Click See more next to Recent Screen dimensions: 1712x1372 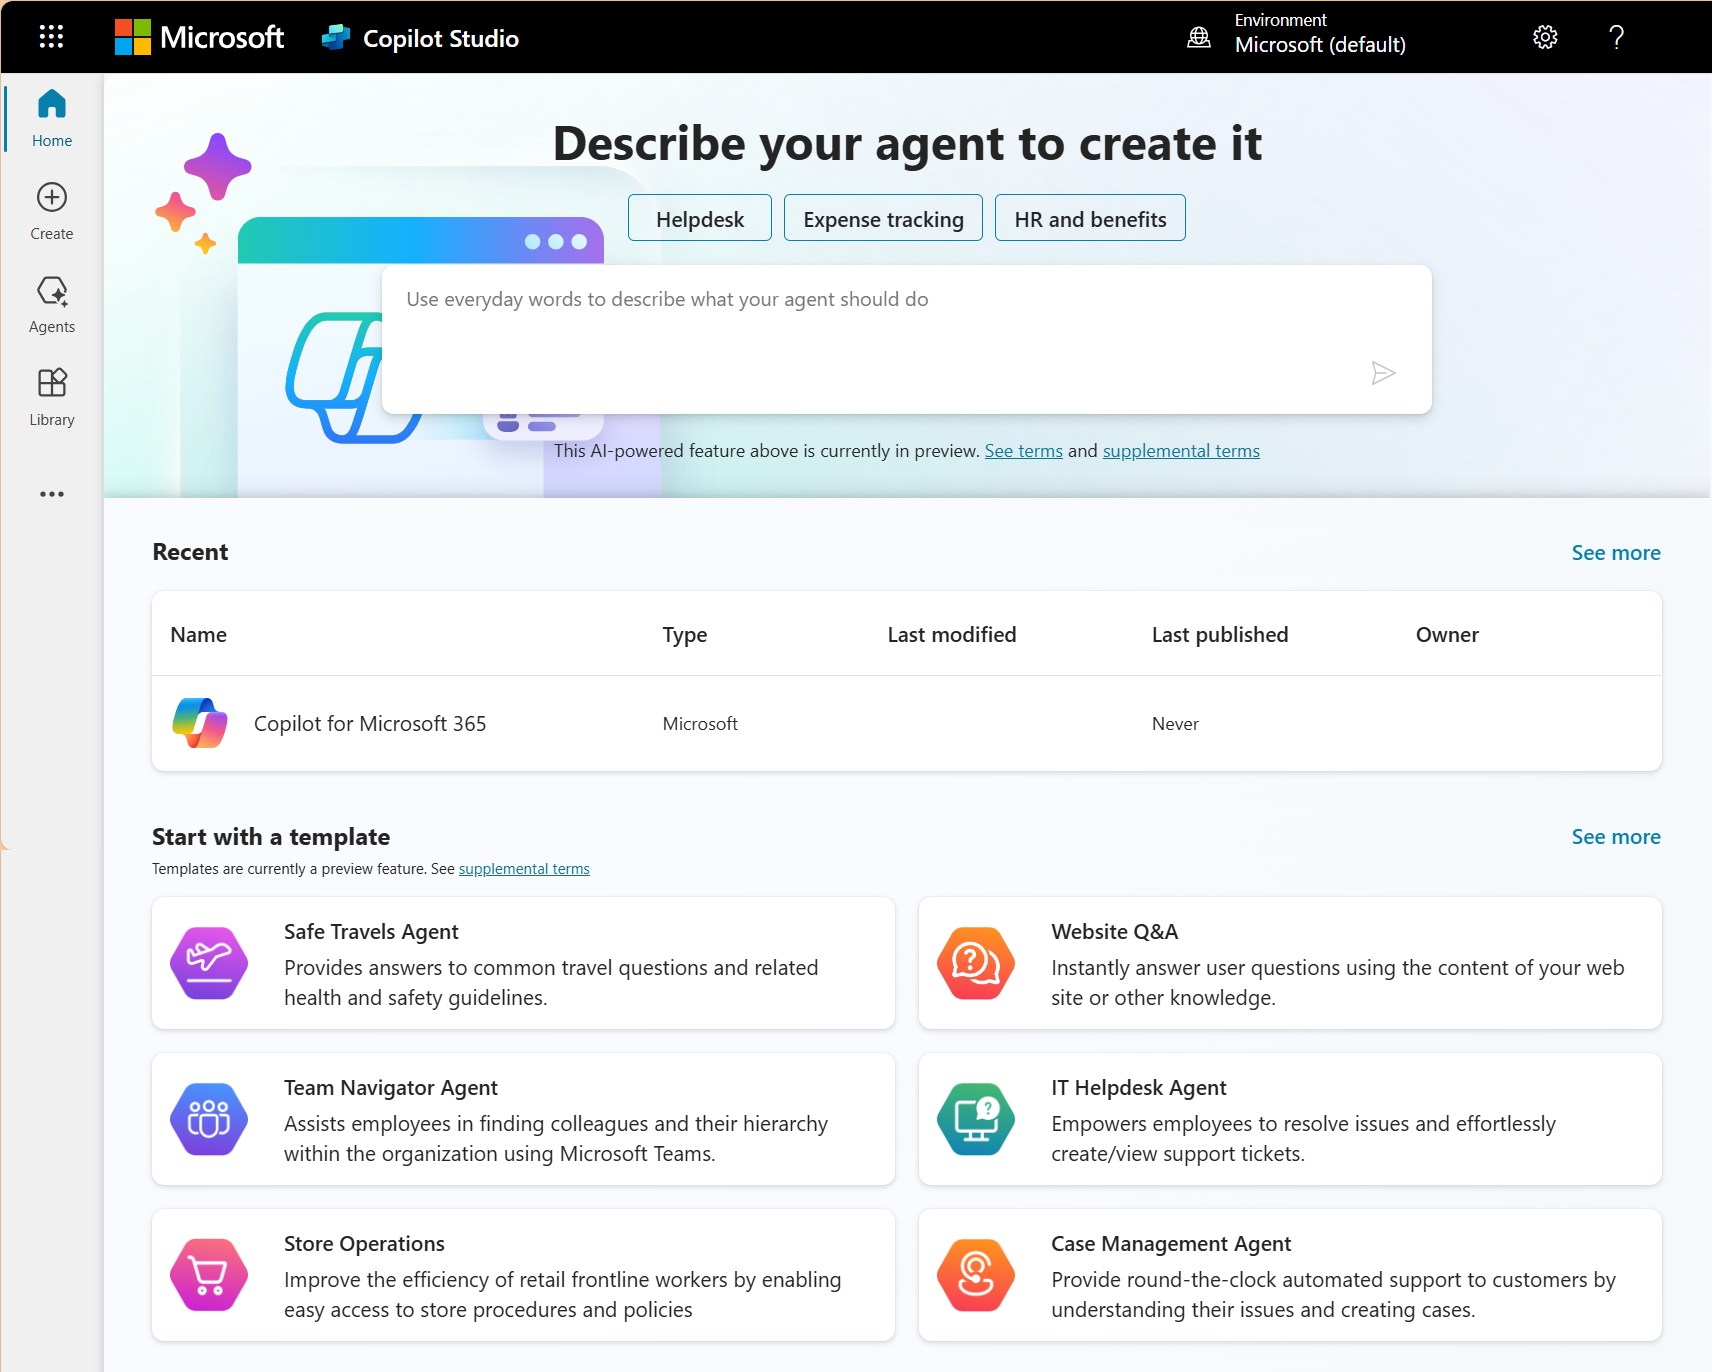coord(1615,552)
